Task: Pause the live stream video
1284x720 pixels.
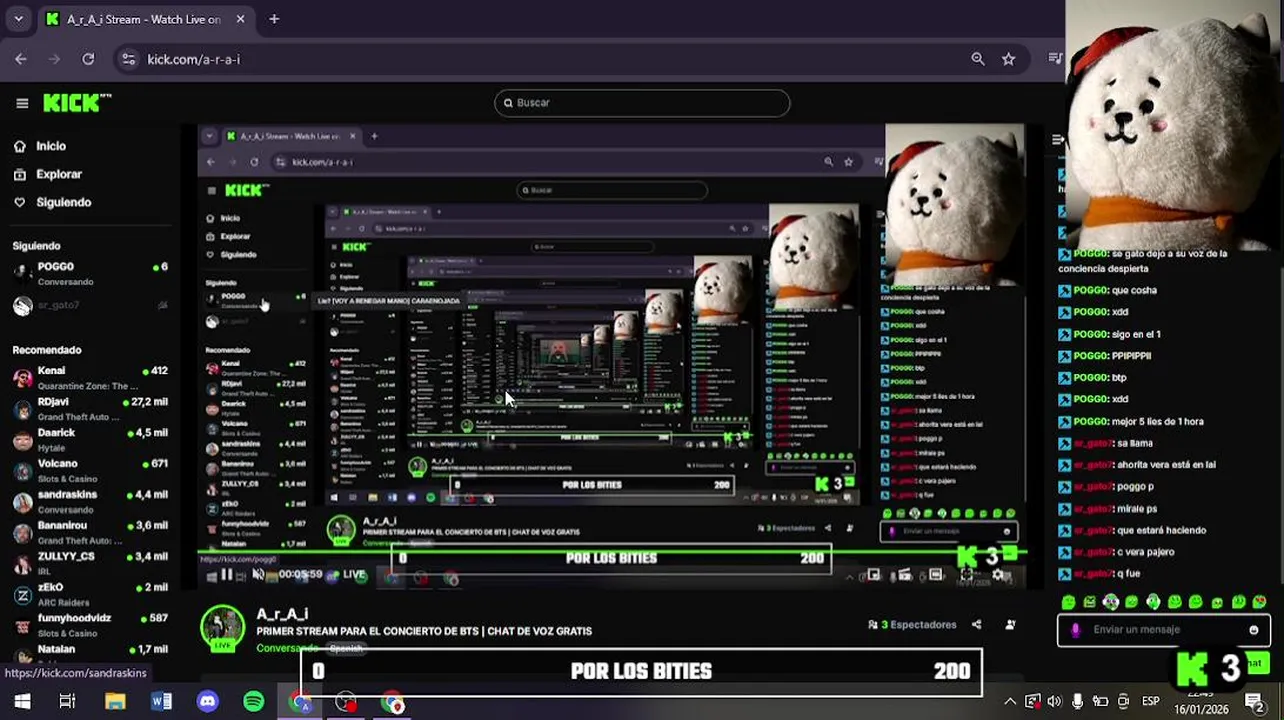Action: (x=227, y=574)
